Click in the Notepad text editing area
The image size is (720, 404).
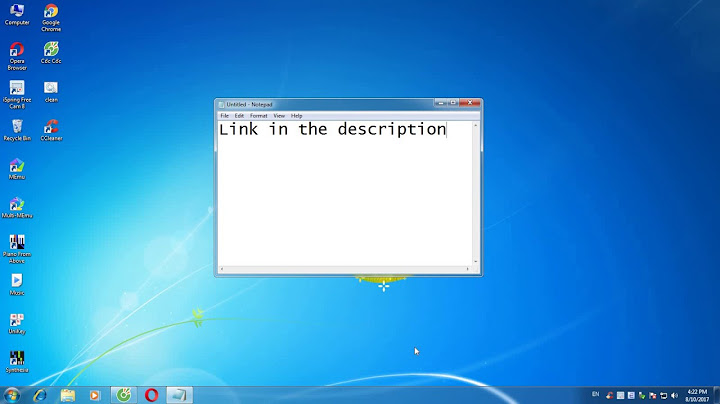coord(345,193)
